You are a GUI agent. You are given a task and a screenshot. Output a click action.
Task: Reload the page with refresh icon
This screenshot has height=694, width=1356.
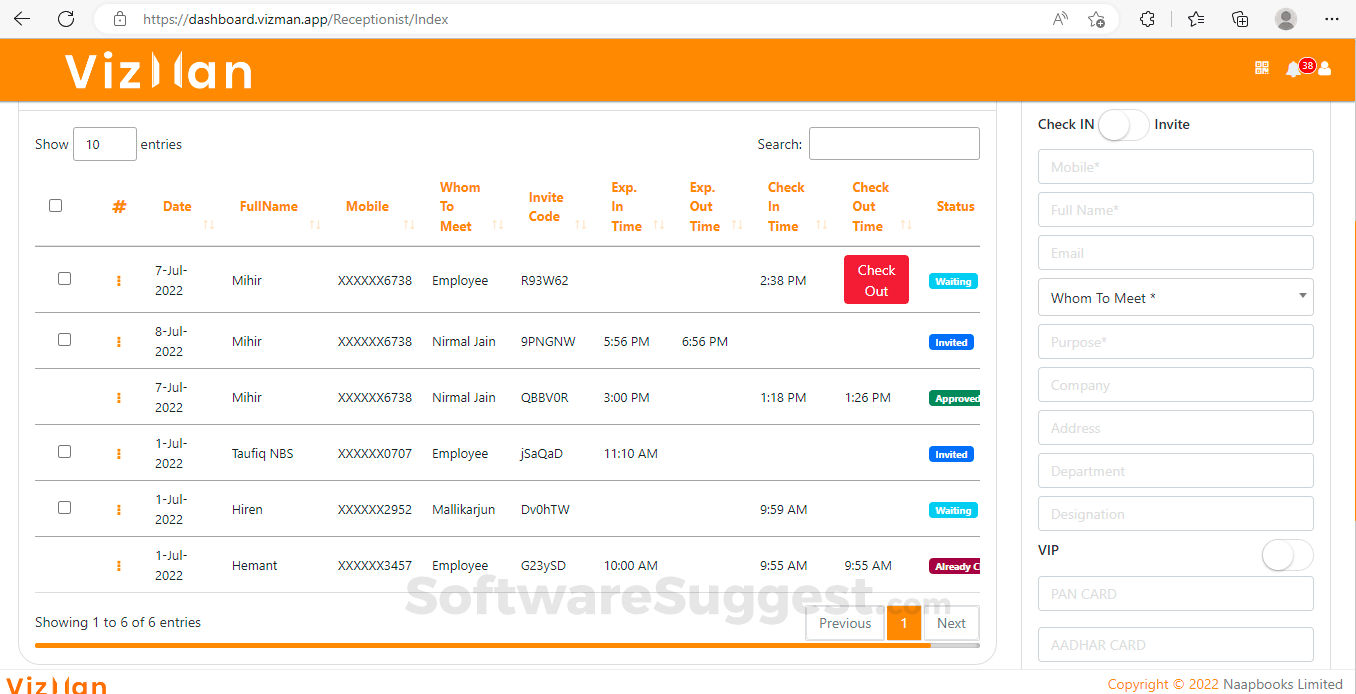click(x=66, y=19)
